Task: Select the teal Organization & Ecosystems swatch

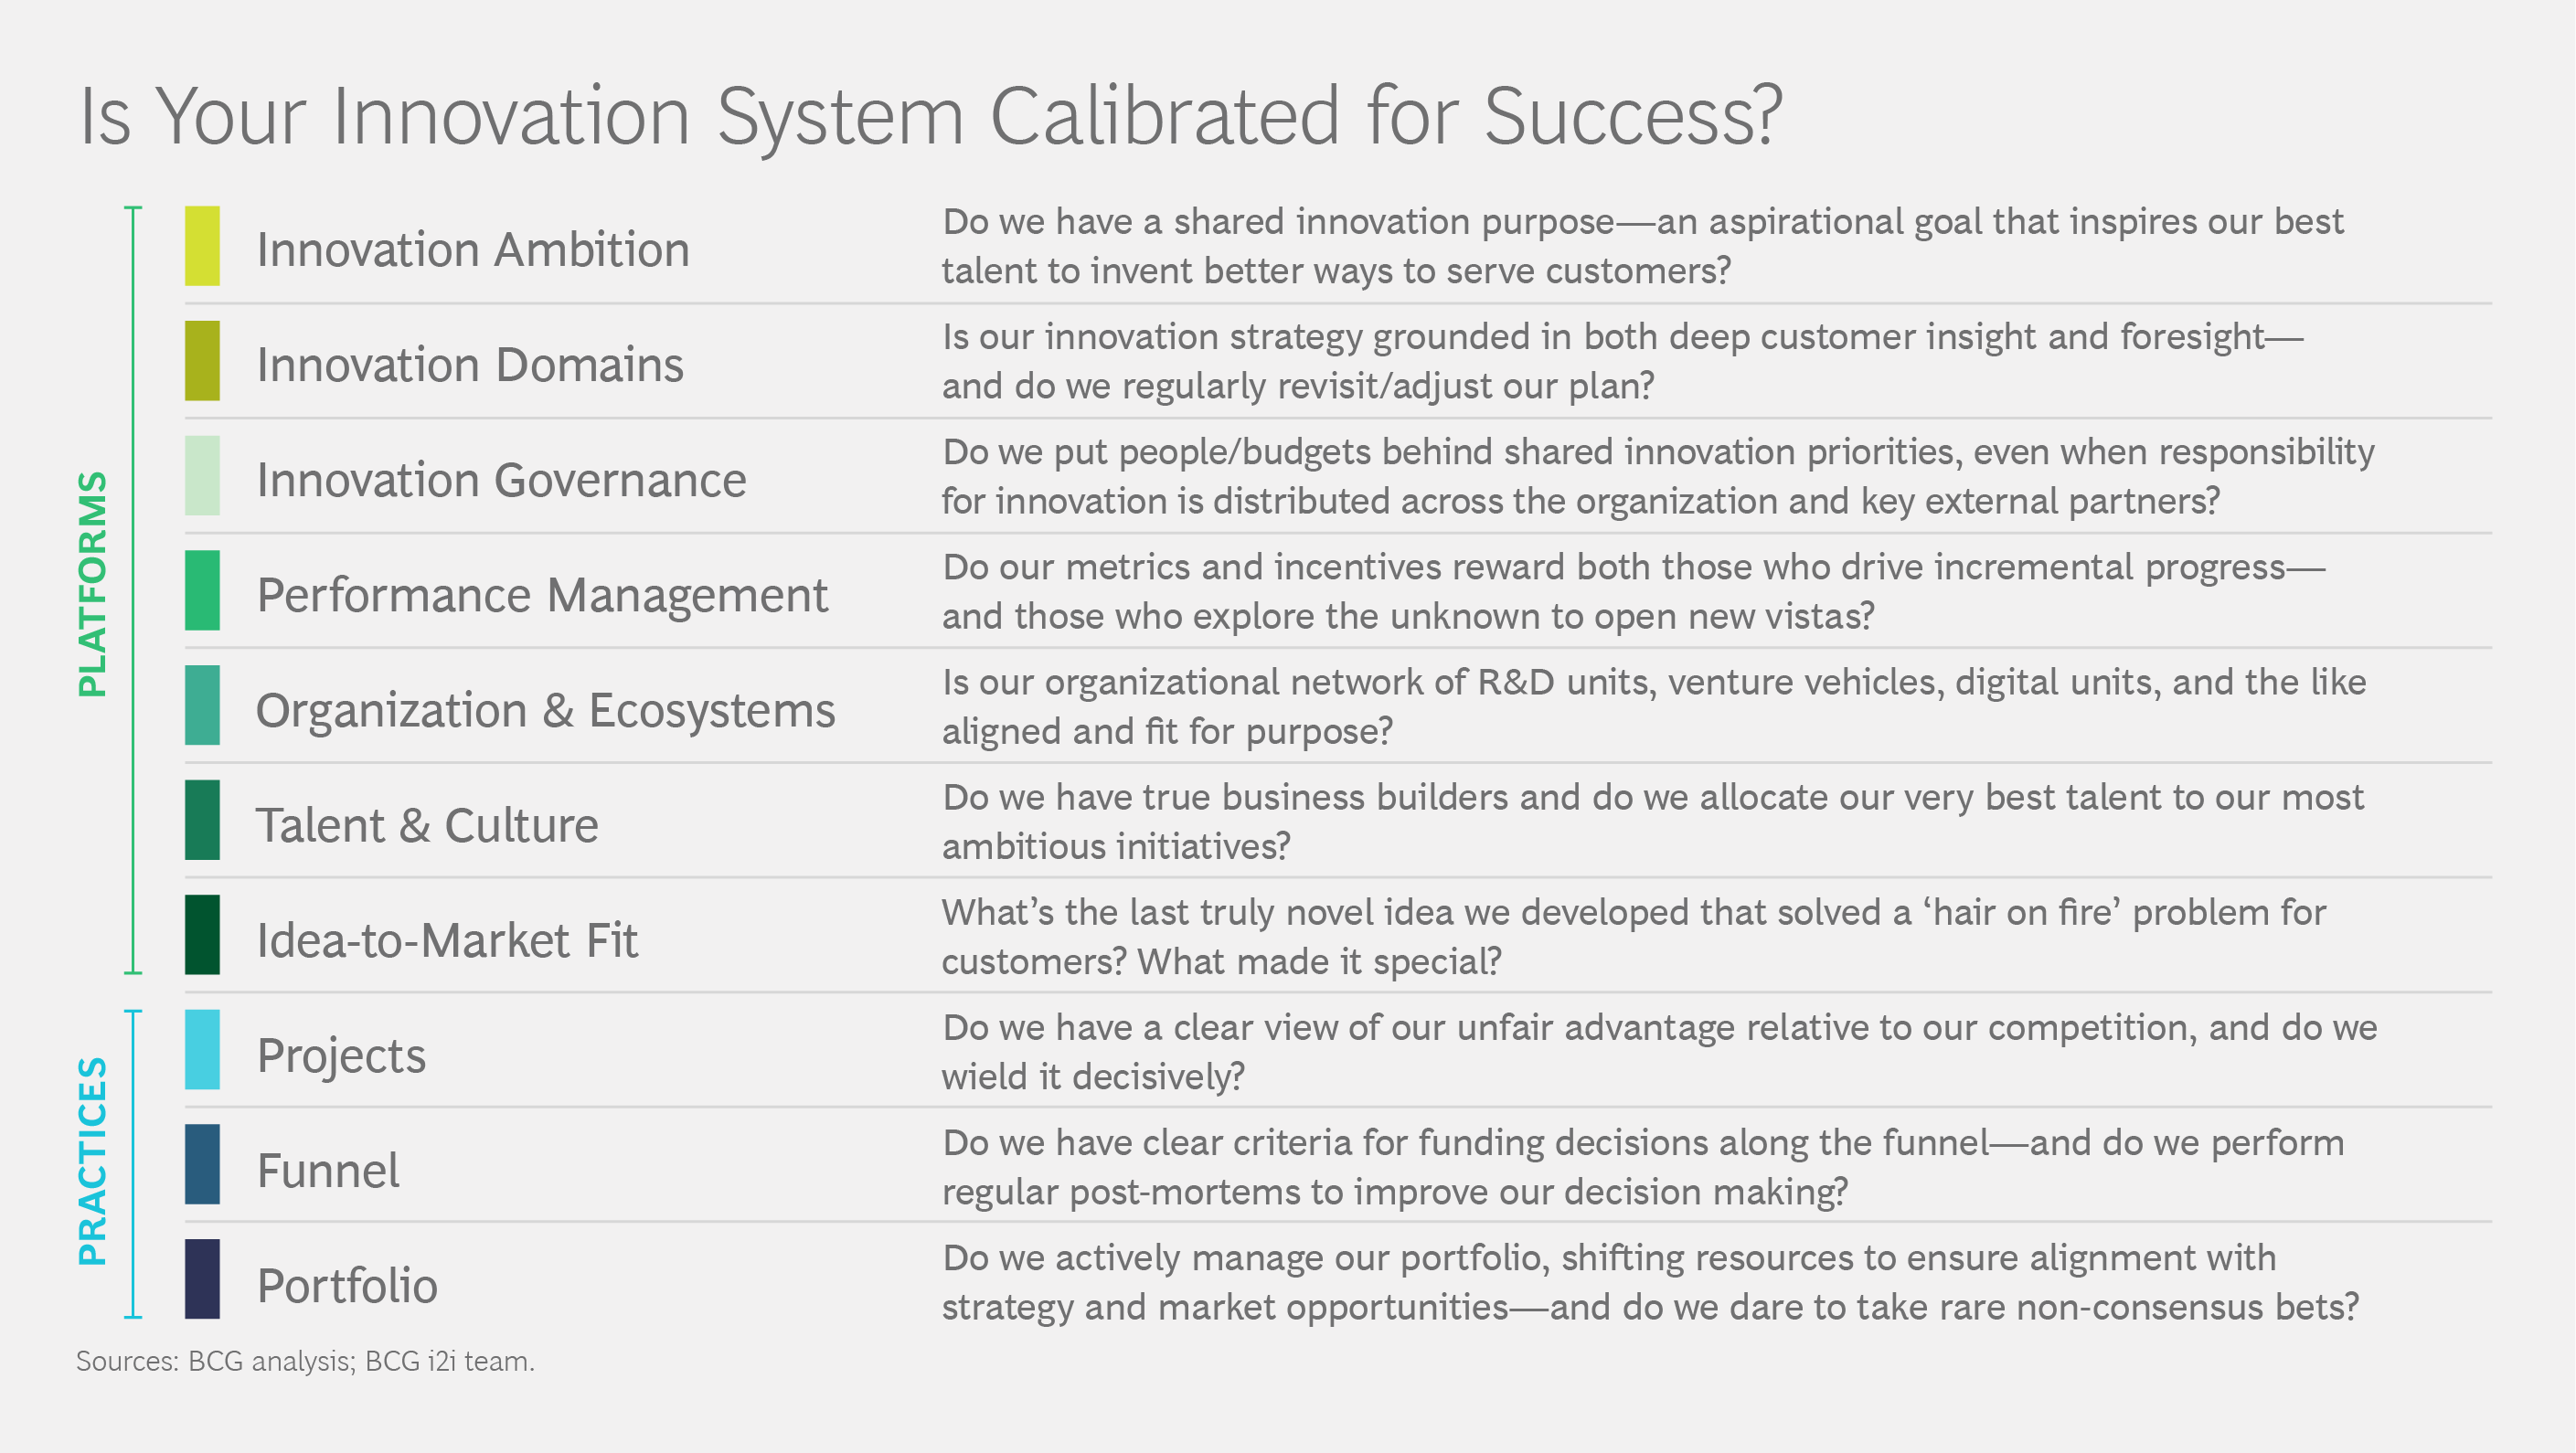Action: (202, 706)
